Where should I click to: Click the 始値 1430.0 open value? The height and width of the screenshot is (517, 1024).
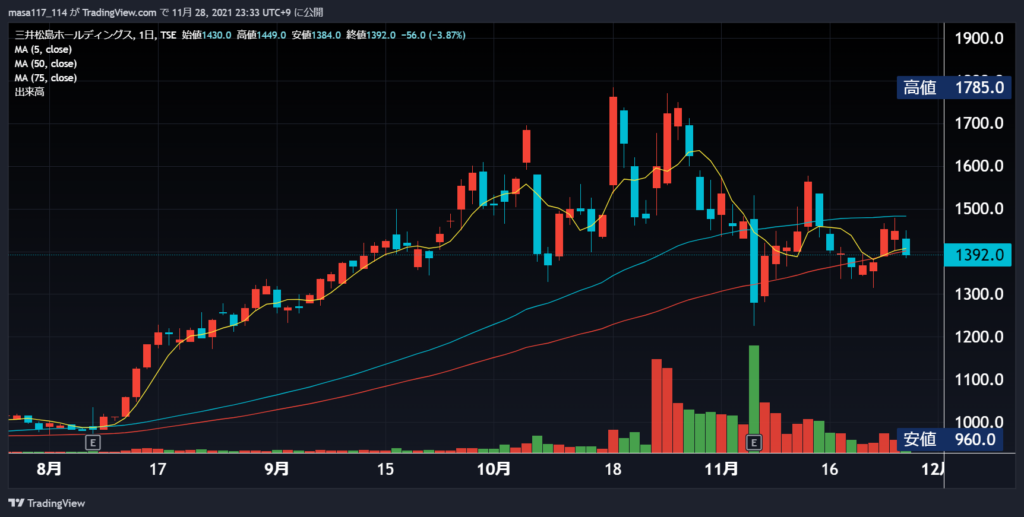206,35
